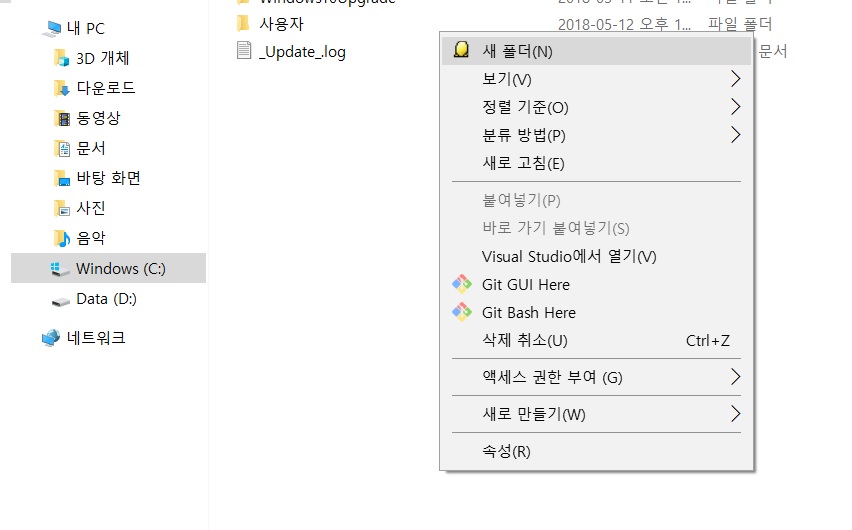Expand arrow next to 액세스 권한 부여
The image size is (852, 530).
tap(735, 376)
